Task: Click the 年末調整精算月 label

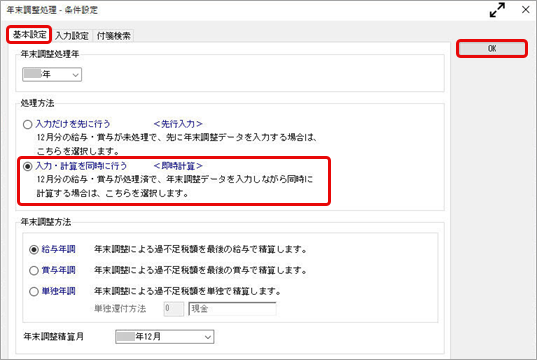Action: 53,337
